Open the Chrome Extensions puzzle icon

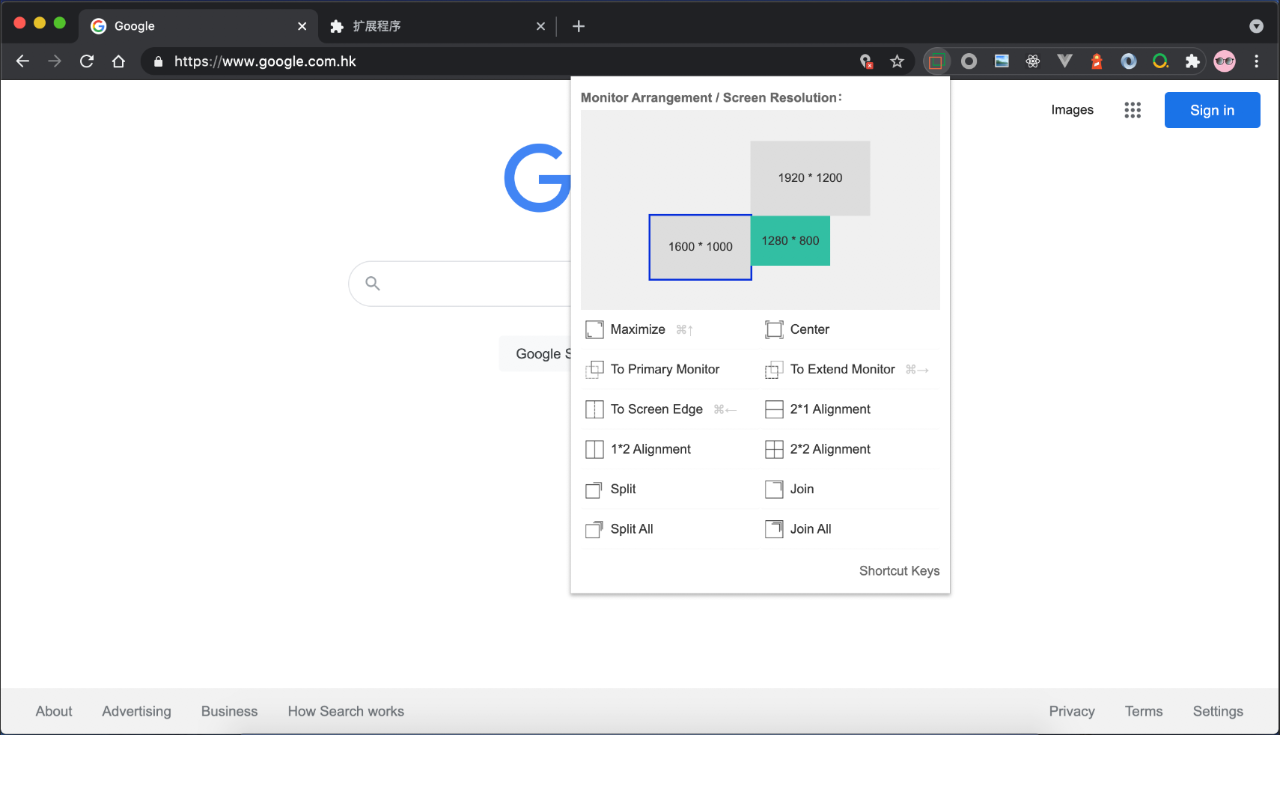[x=1192, y=61]
